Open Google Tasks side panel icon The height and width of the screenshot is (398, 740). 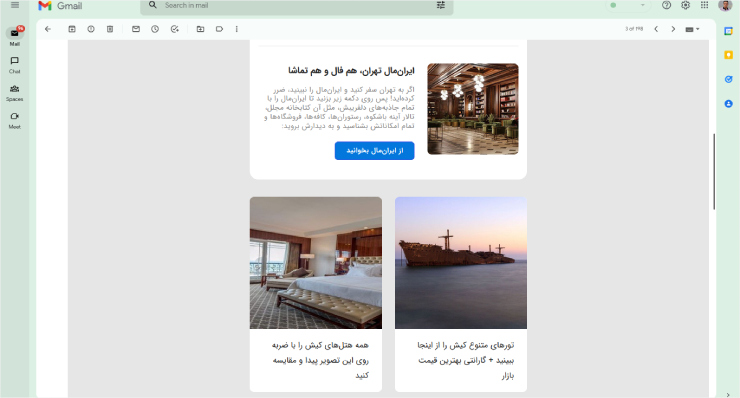click(x=728, y=79)
